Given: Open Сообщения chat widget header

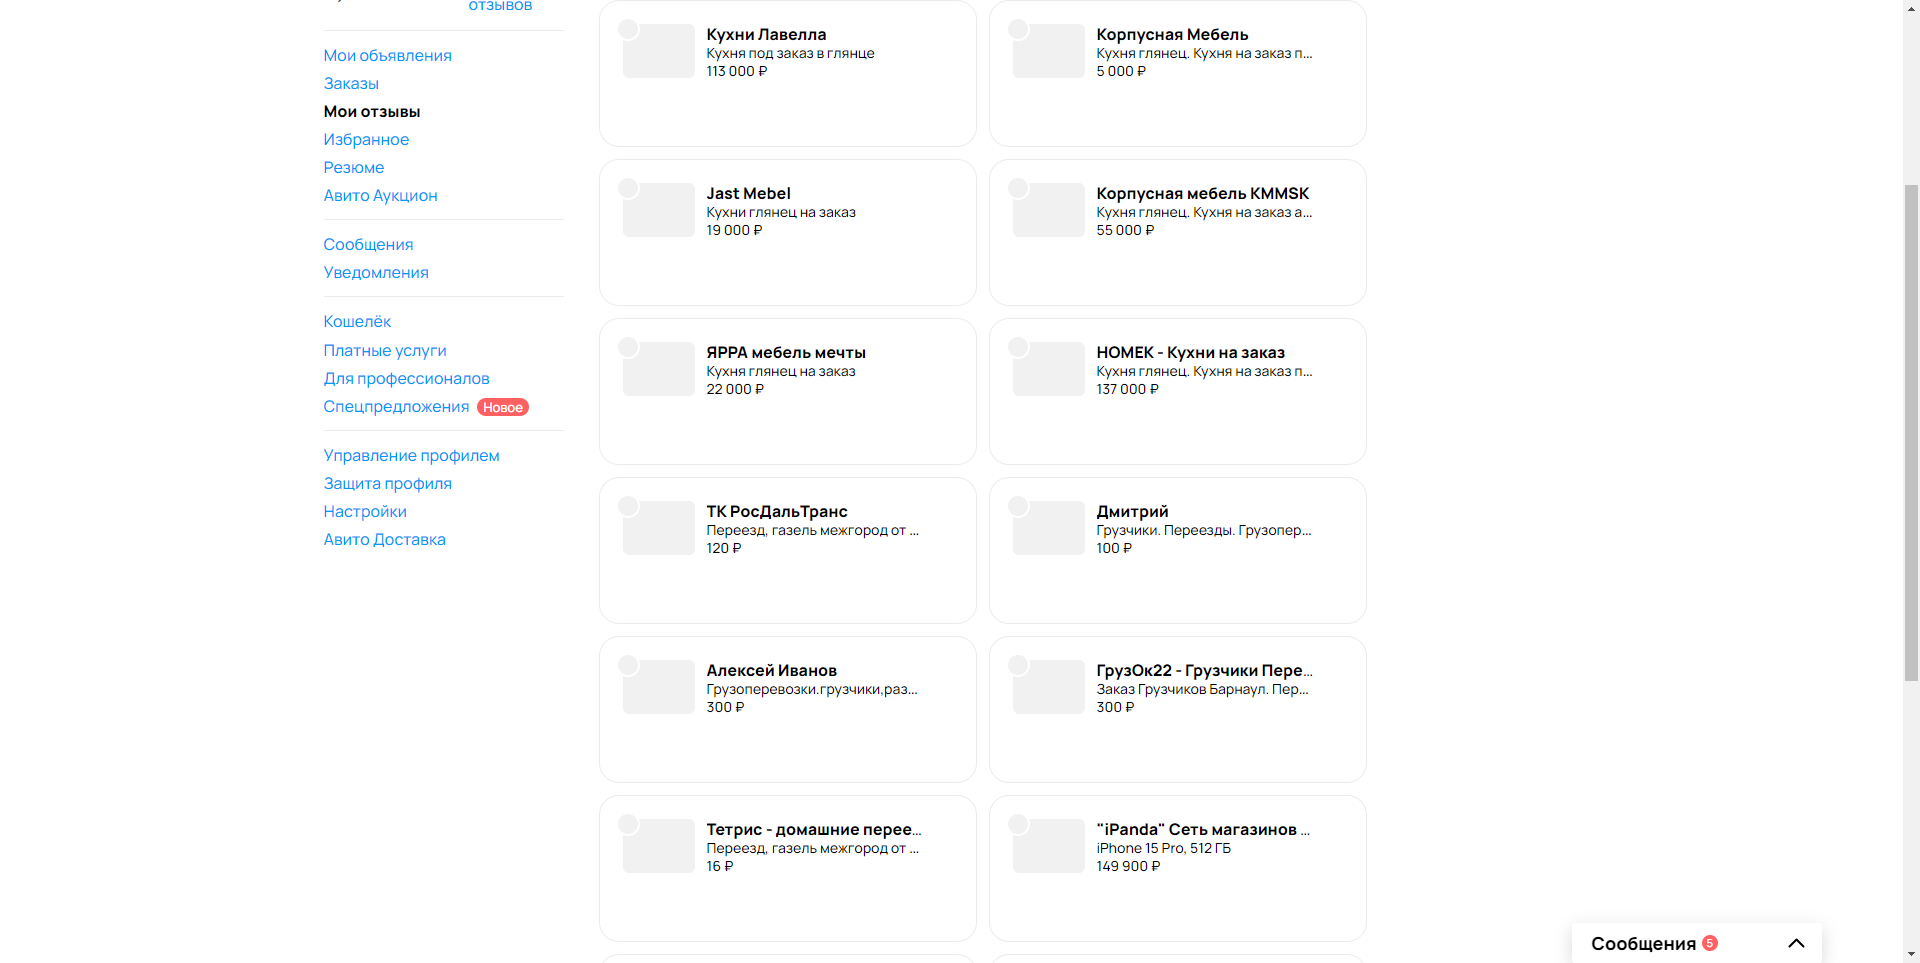Looking at the screenshot, I should pyautogui.click(x=1697, y=943).
